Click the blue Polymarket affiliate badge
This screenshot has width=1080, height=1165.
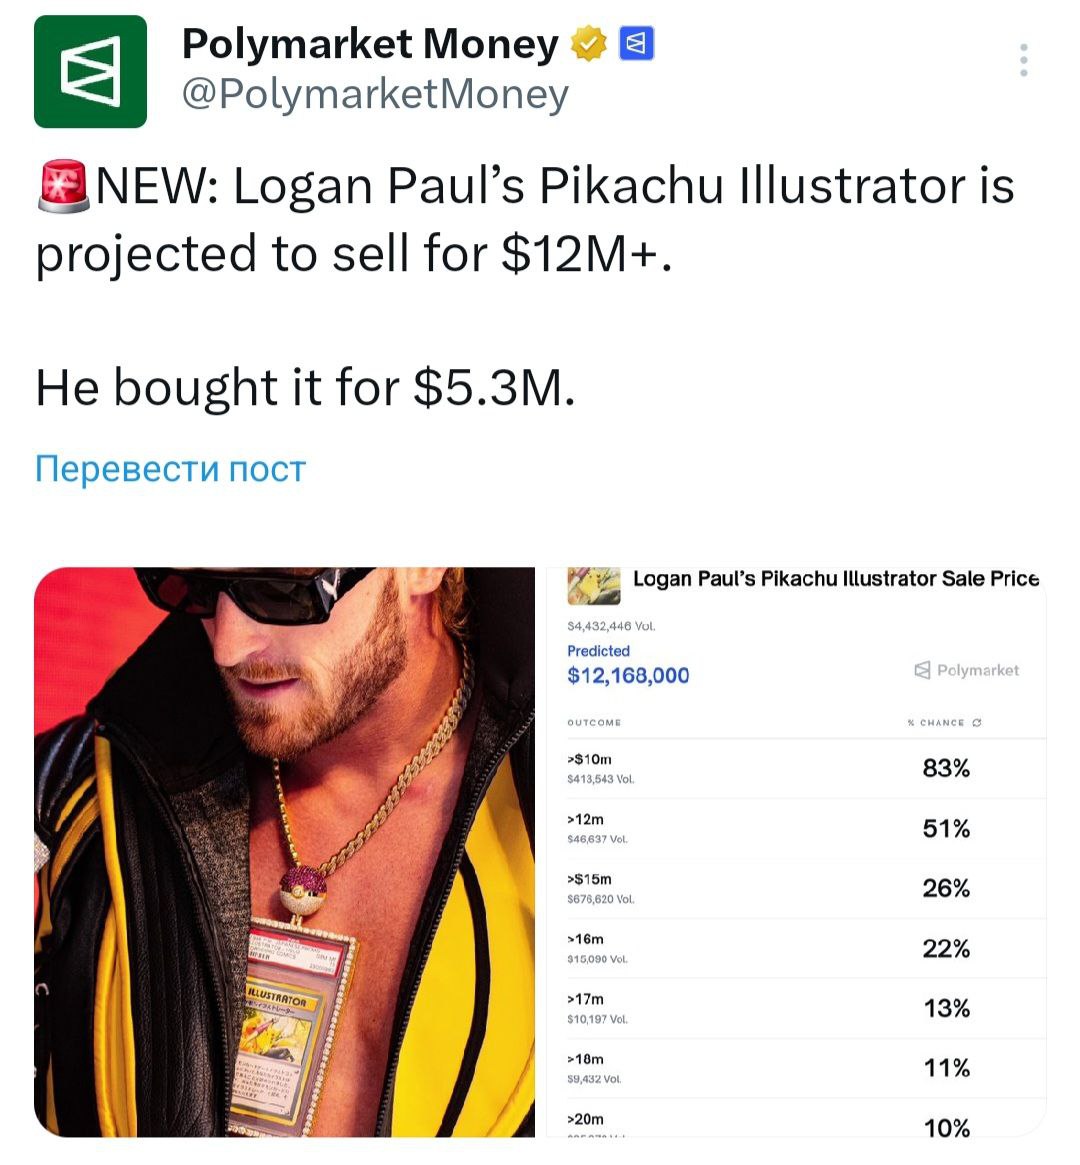pos(638,44)
